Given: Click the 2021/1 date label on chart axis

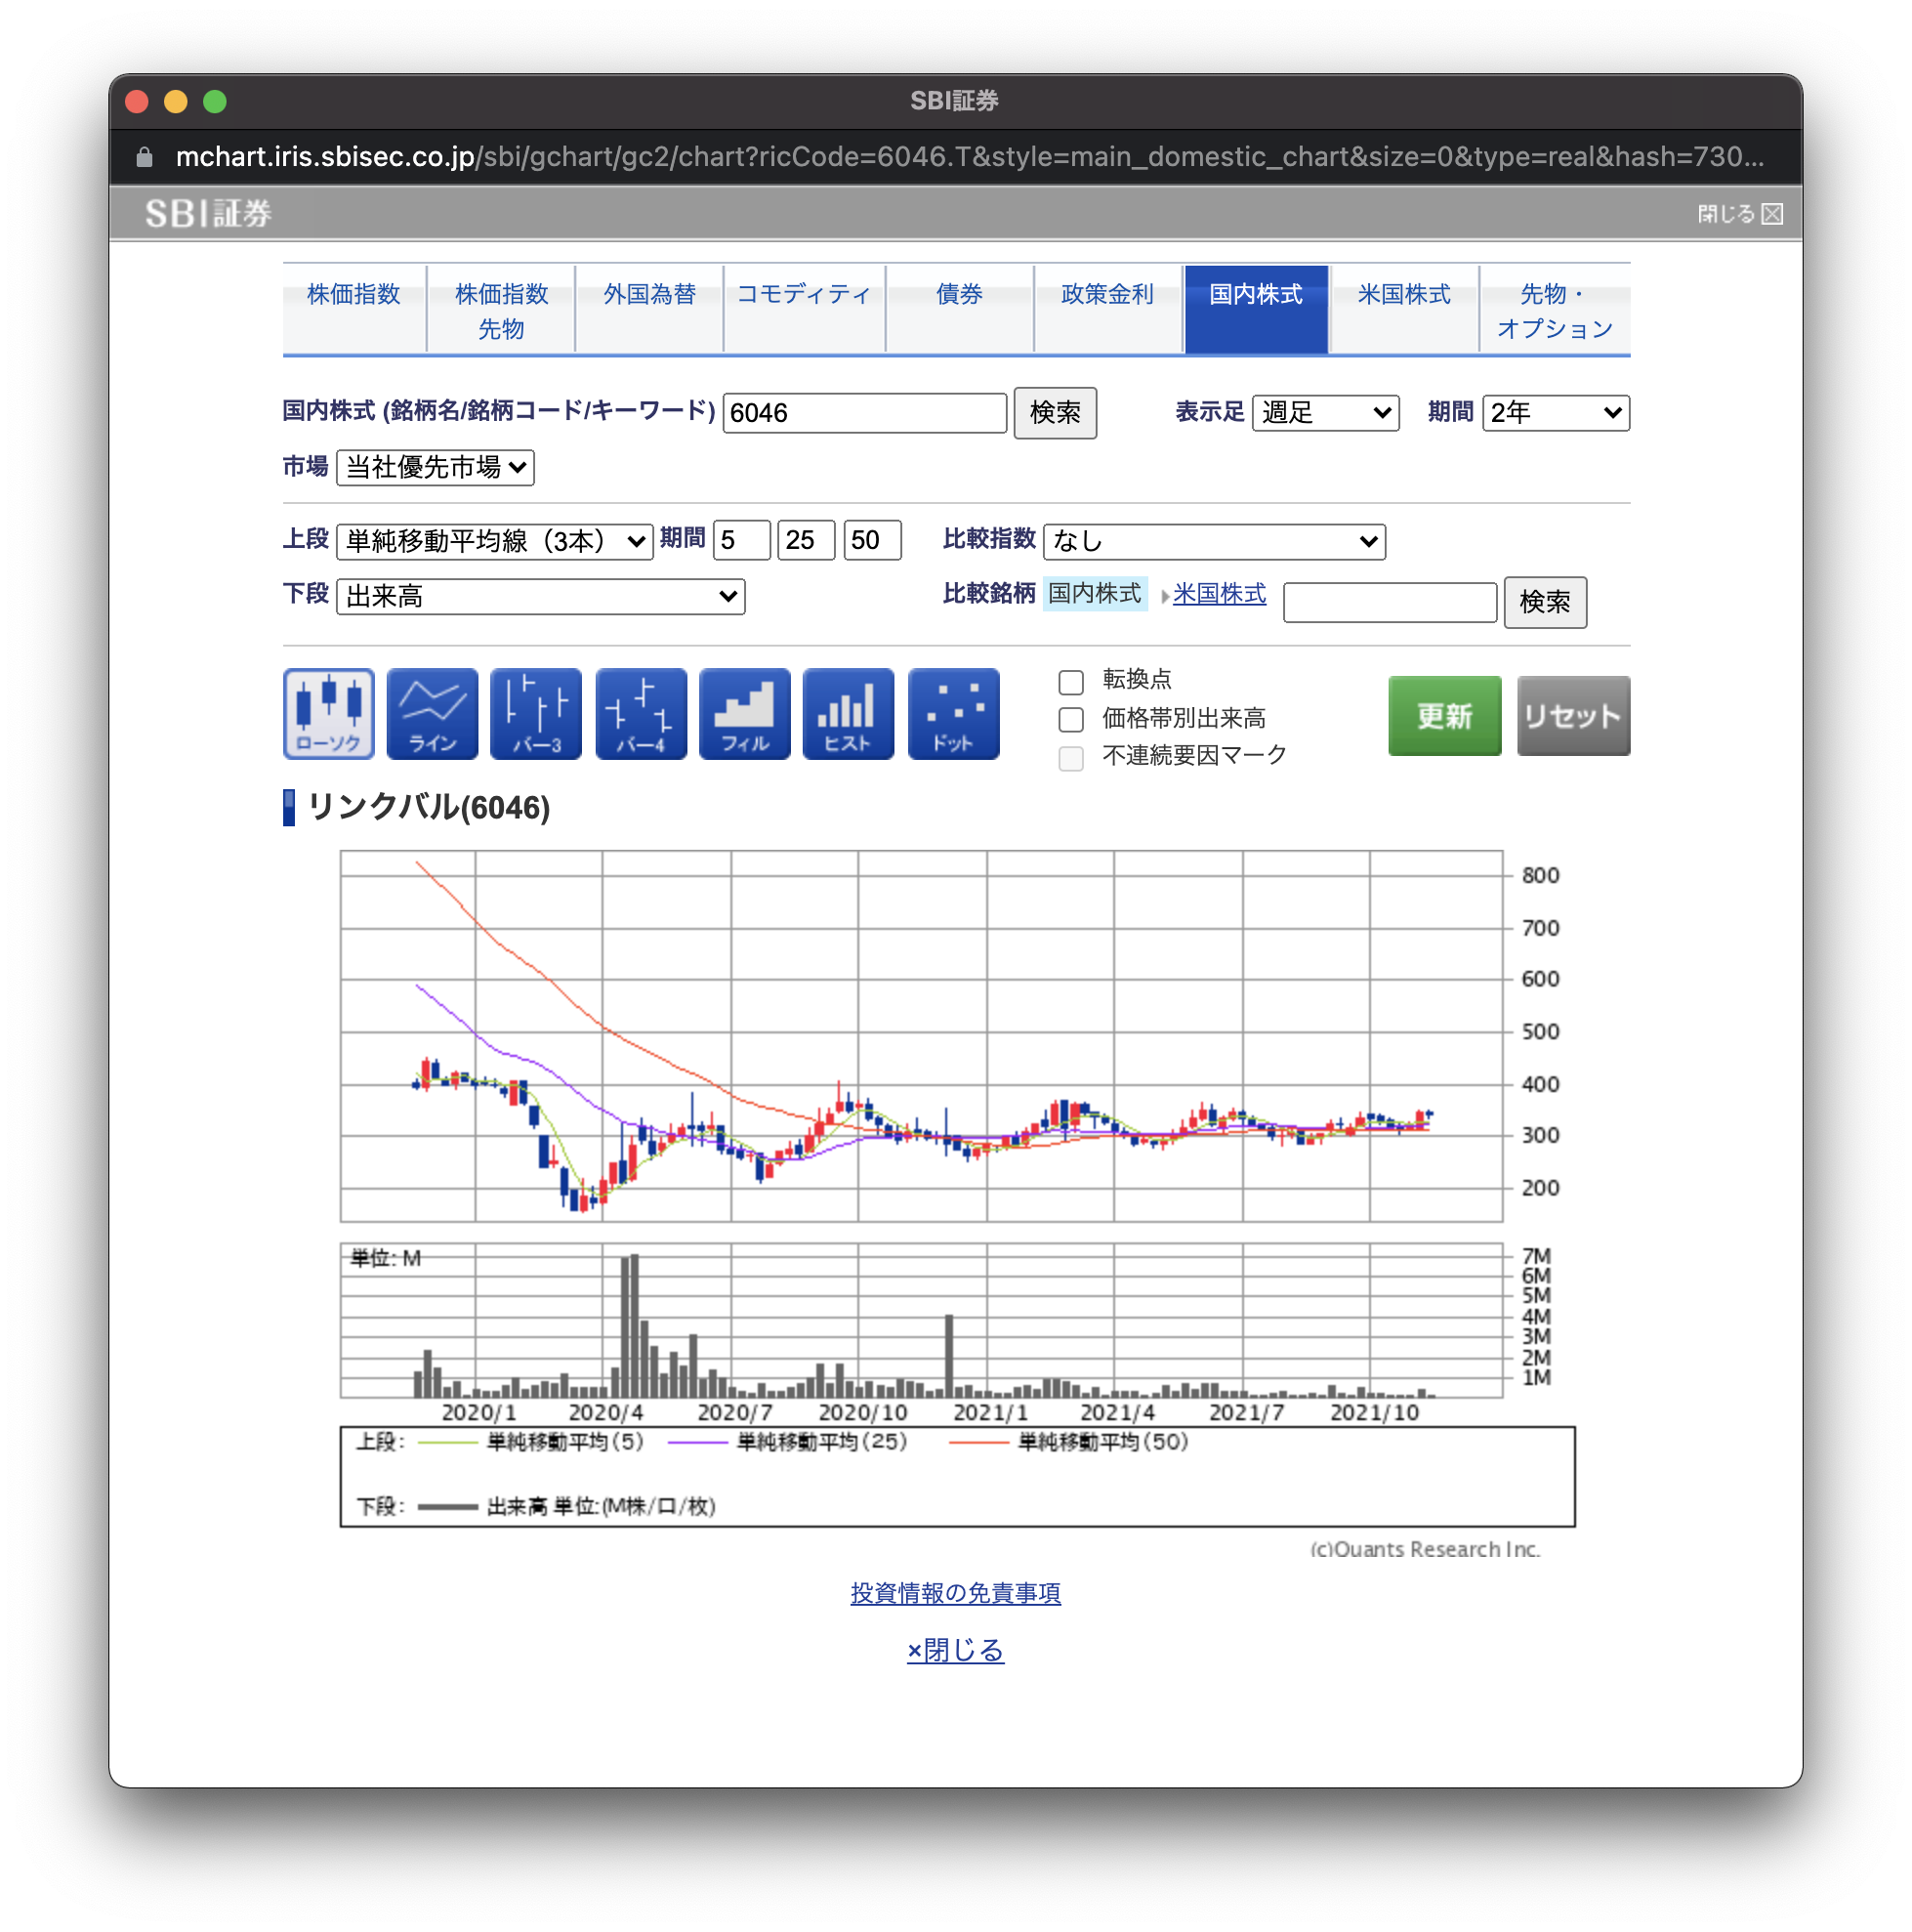Looking at the screenshot, I should coord(990,1412).
